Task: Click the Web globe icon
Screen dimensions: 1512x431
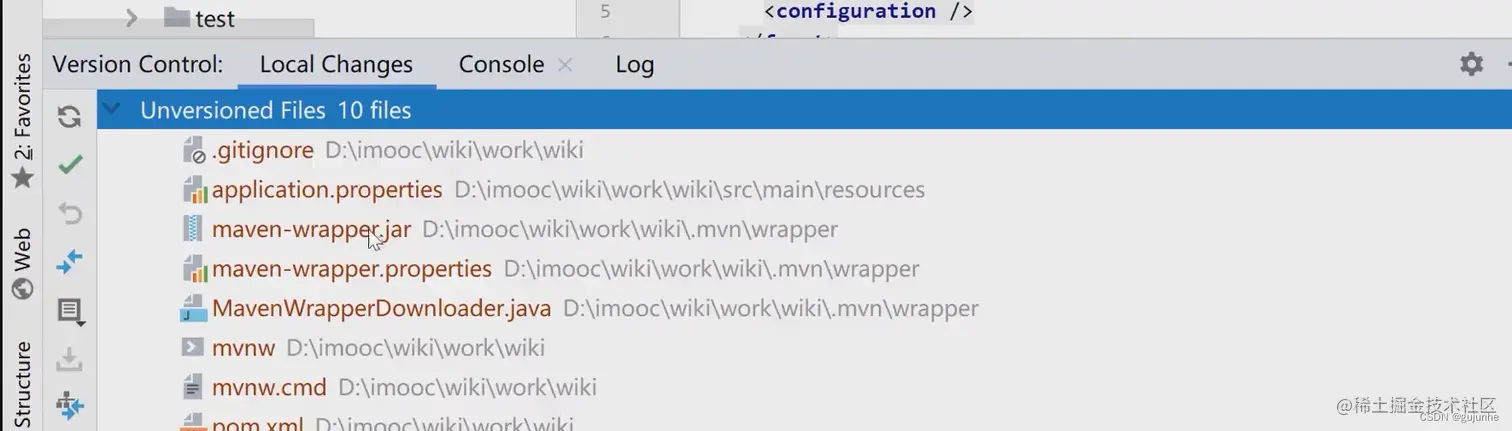Action: (22, 289)
